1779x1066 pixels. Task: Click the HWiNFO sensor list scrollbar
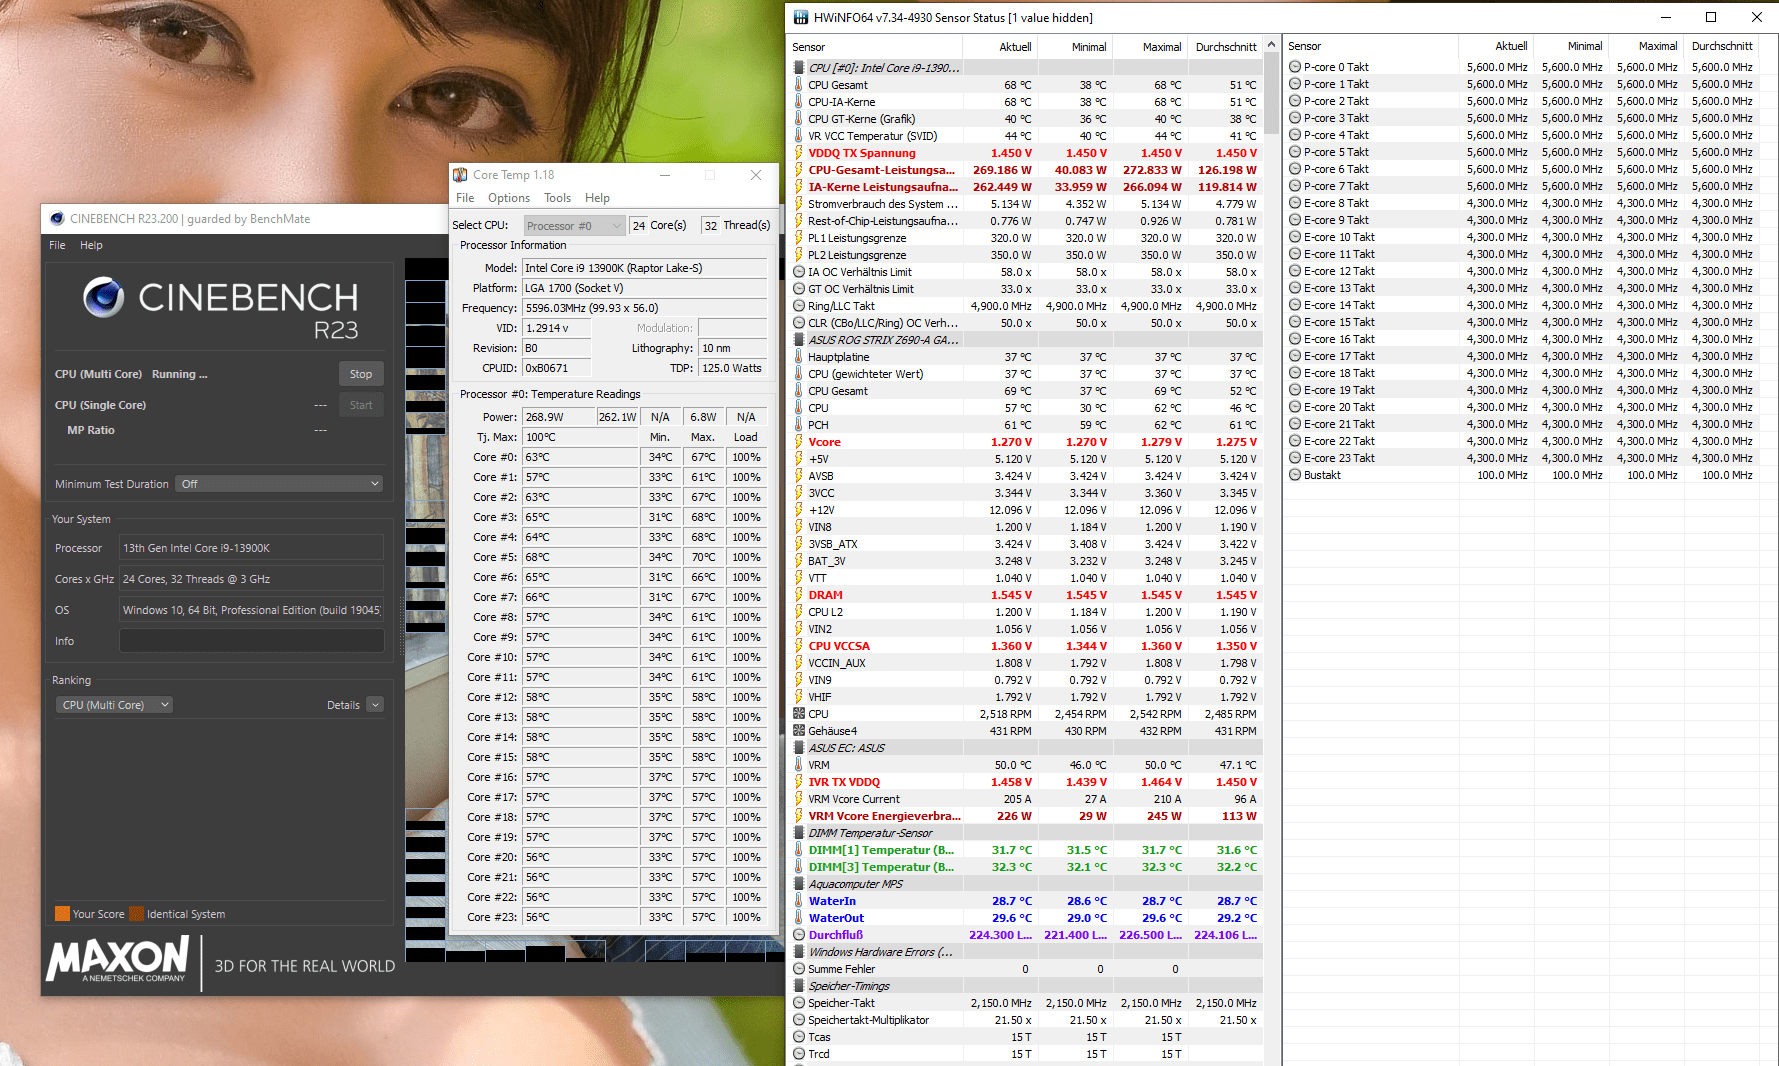pos(1271,94)
